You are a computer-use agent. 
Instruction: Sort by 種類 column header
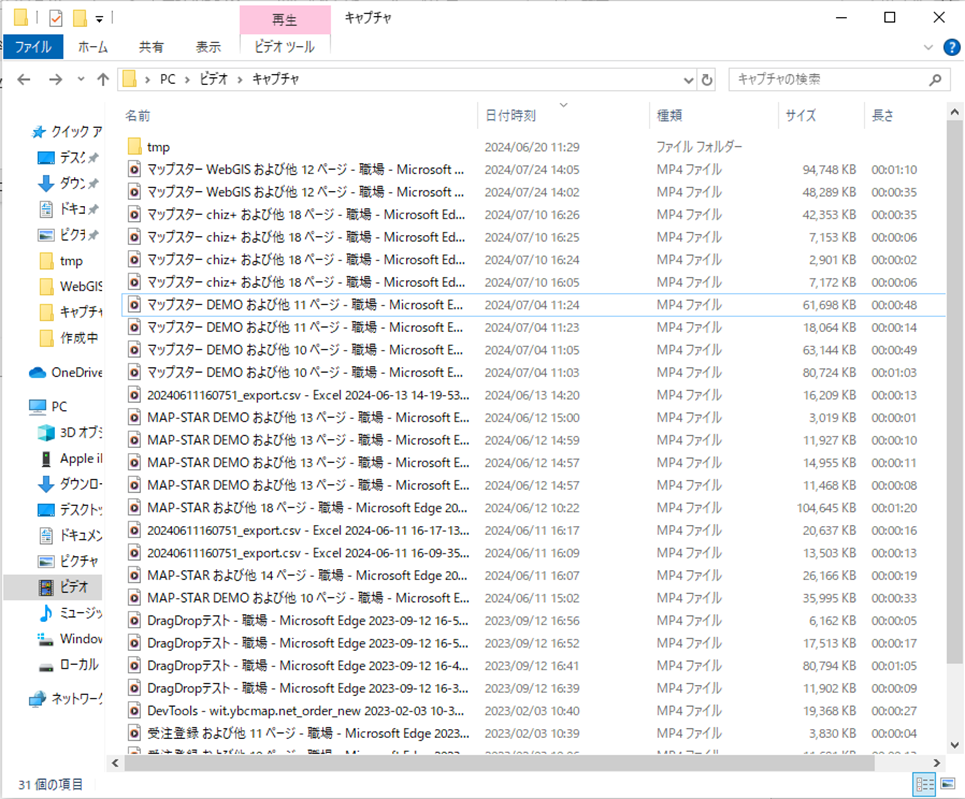tap(670, 115)
